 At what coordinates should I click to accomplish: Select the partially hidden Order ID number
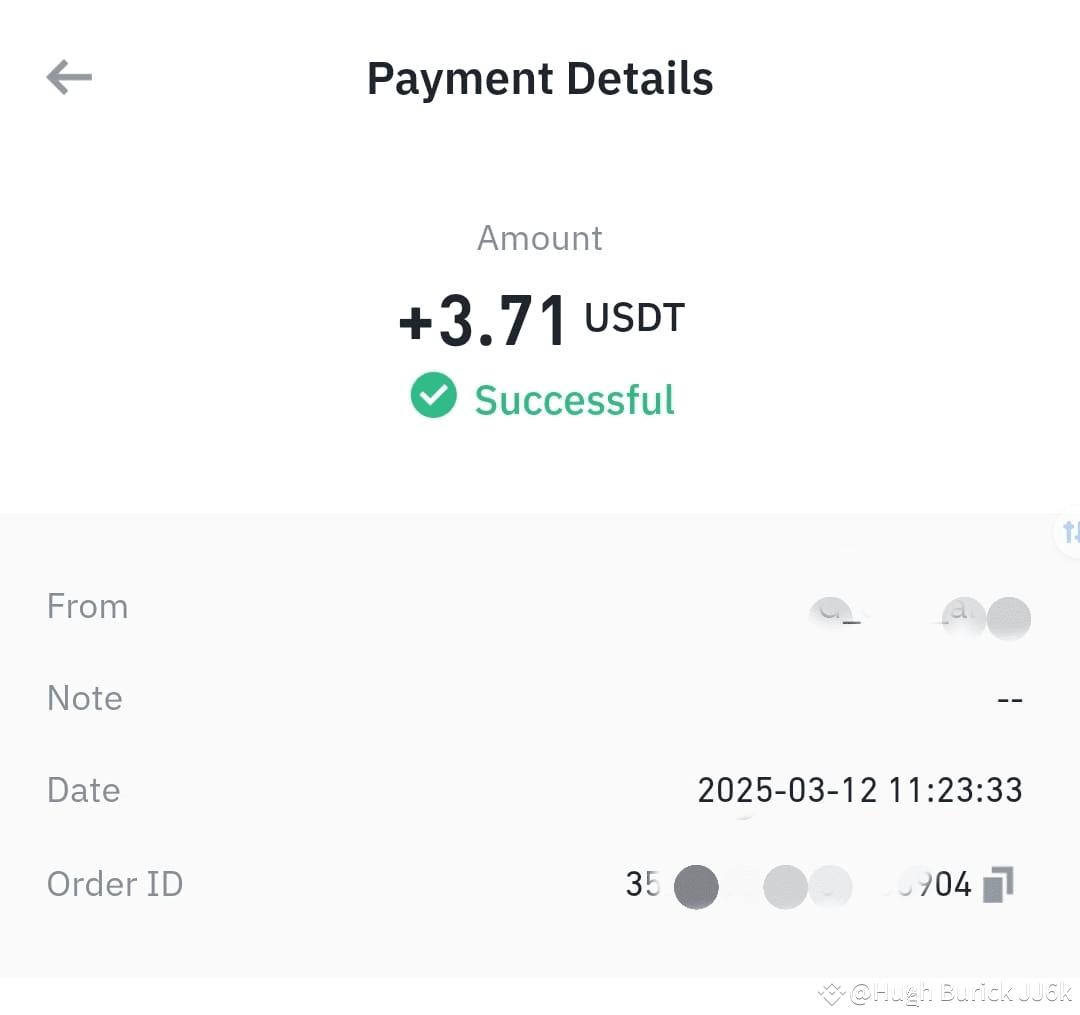pos(798,885)
